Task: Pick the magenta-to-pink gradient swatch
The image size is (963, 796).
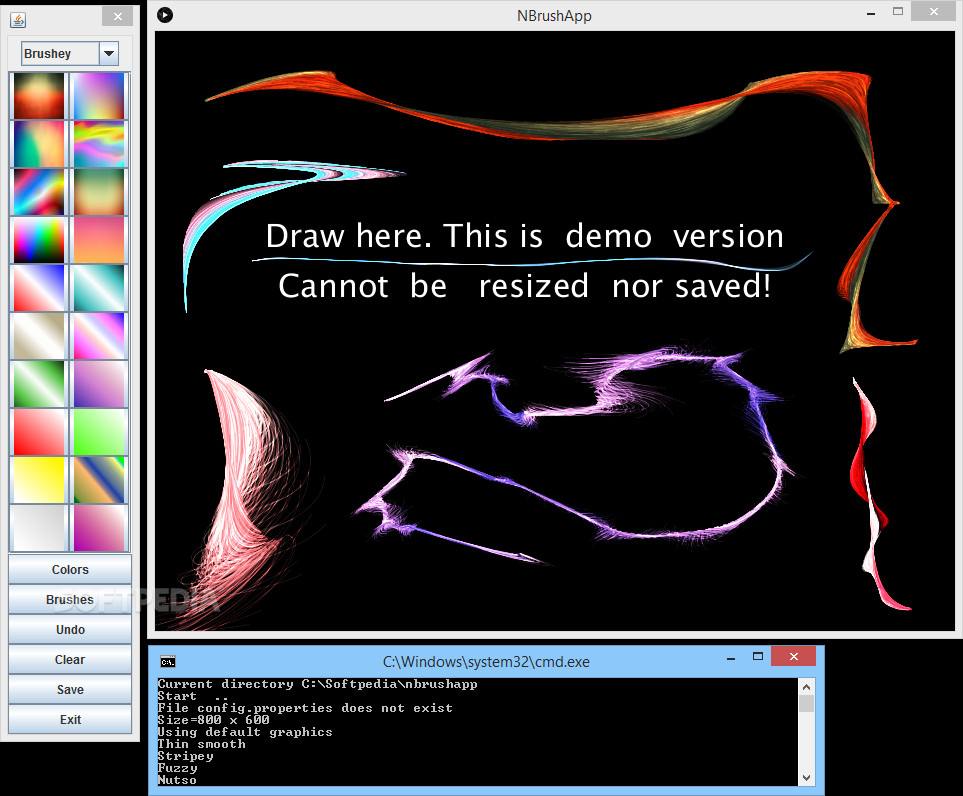Action: [99, 528]
